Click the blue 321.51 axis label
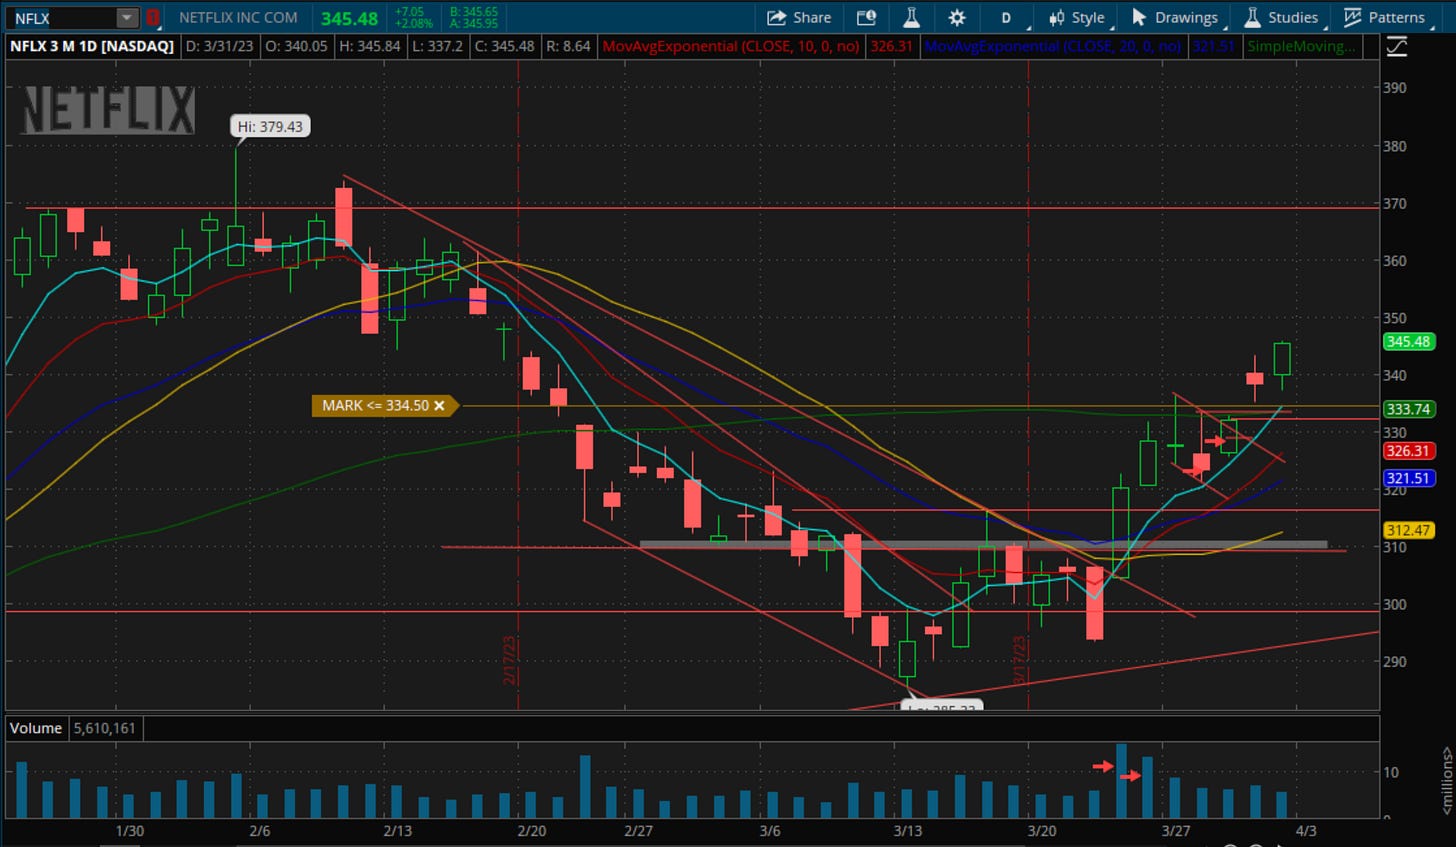This screenshot has height=847, width=1456. click(1408, 478)
